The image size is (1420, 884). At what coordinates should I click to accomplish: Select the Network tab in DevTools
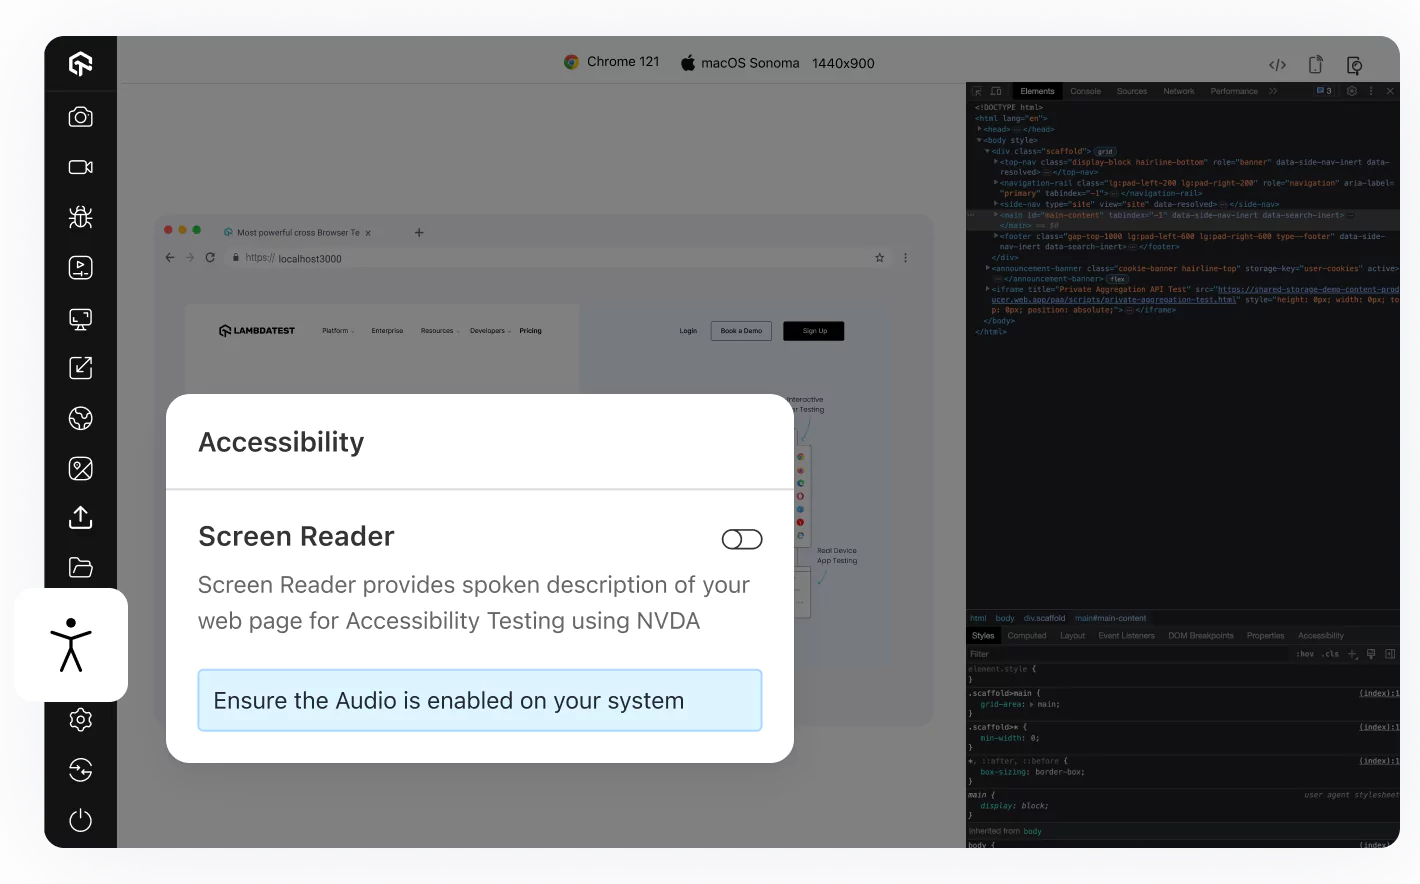coord(1178,91)
